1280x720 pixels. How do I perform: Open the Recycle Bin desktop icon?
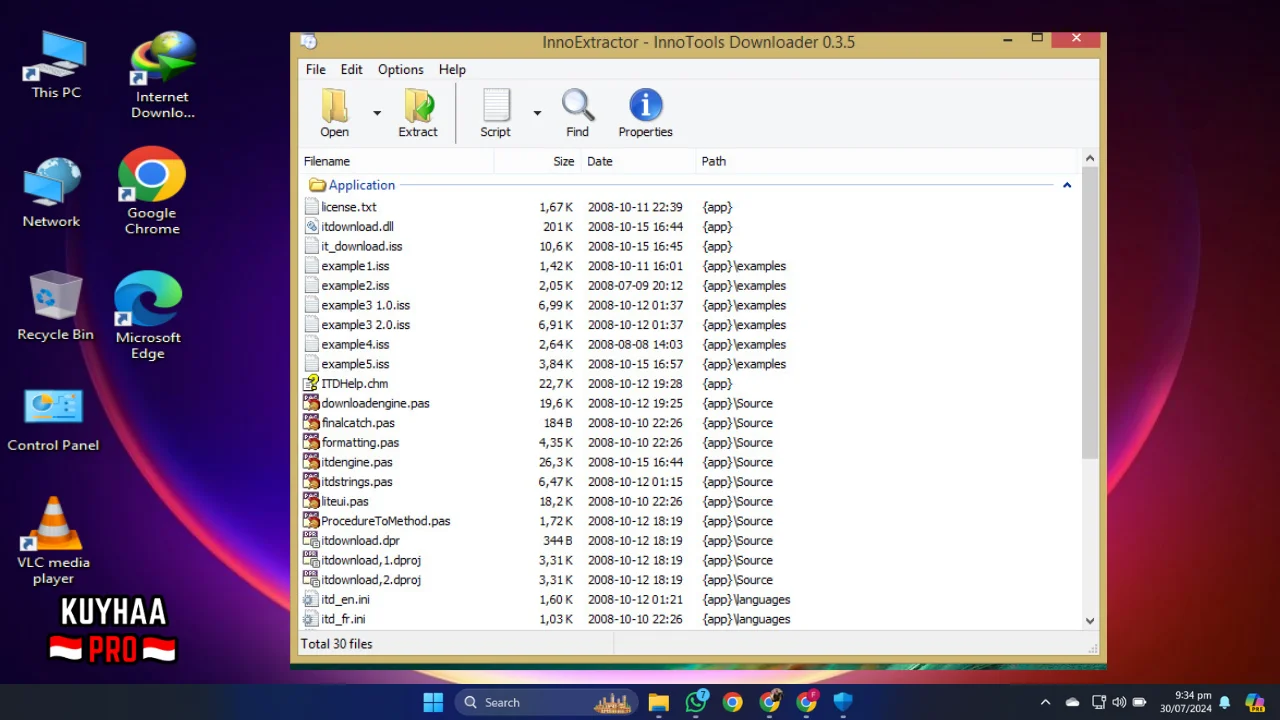pos(55,306)
